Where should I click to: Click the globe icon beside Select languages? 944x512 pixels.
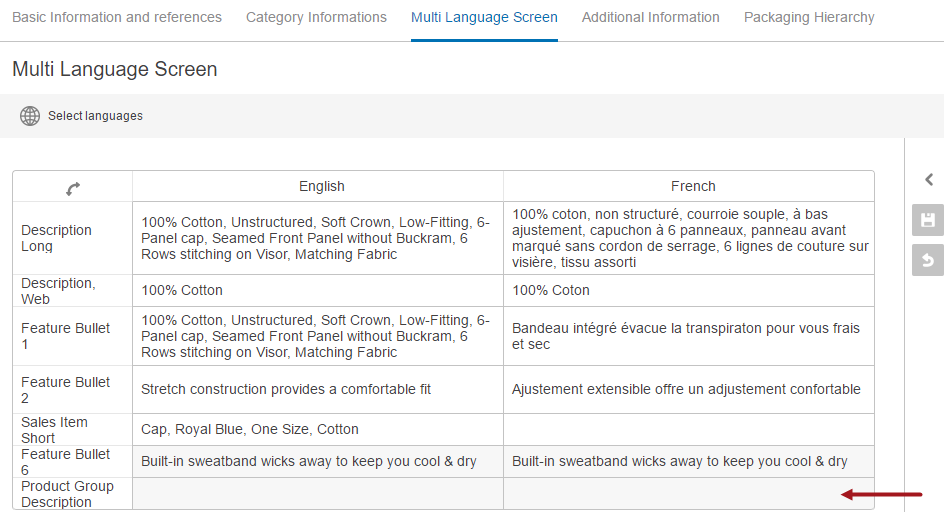coord(30,116)
